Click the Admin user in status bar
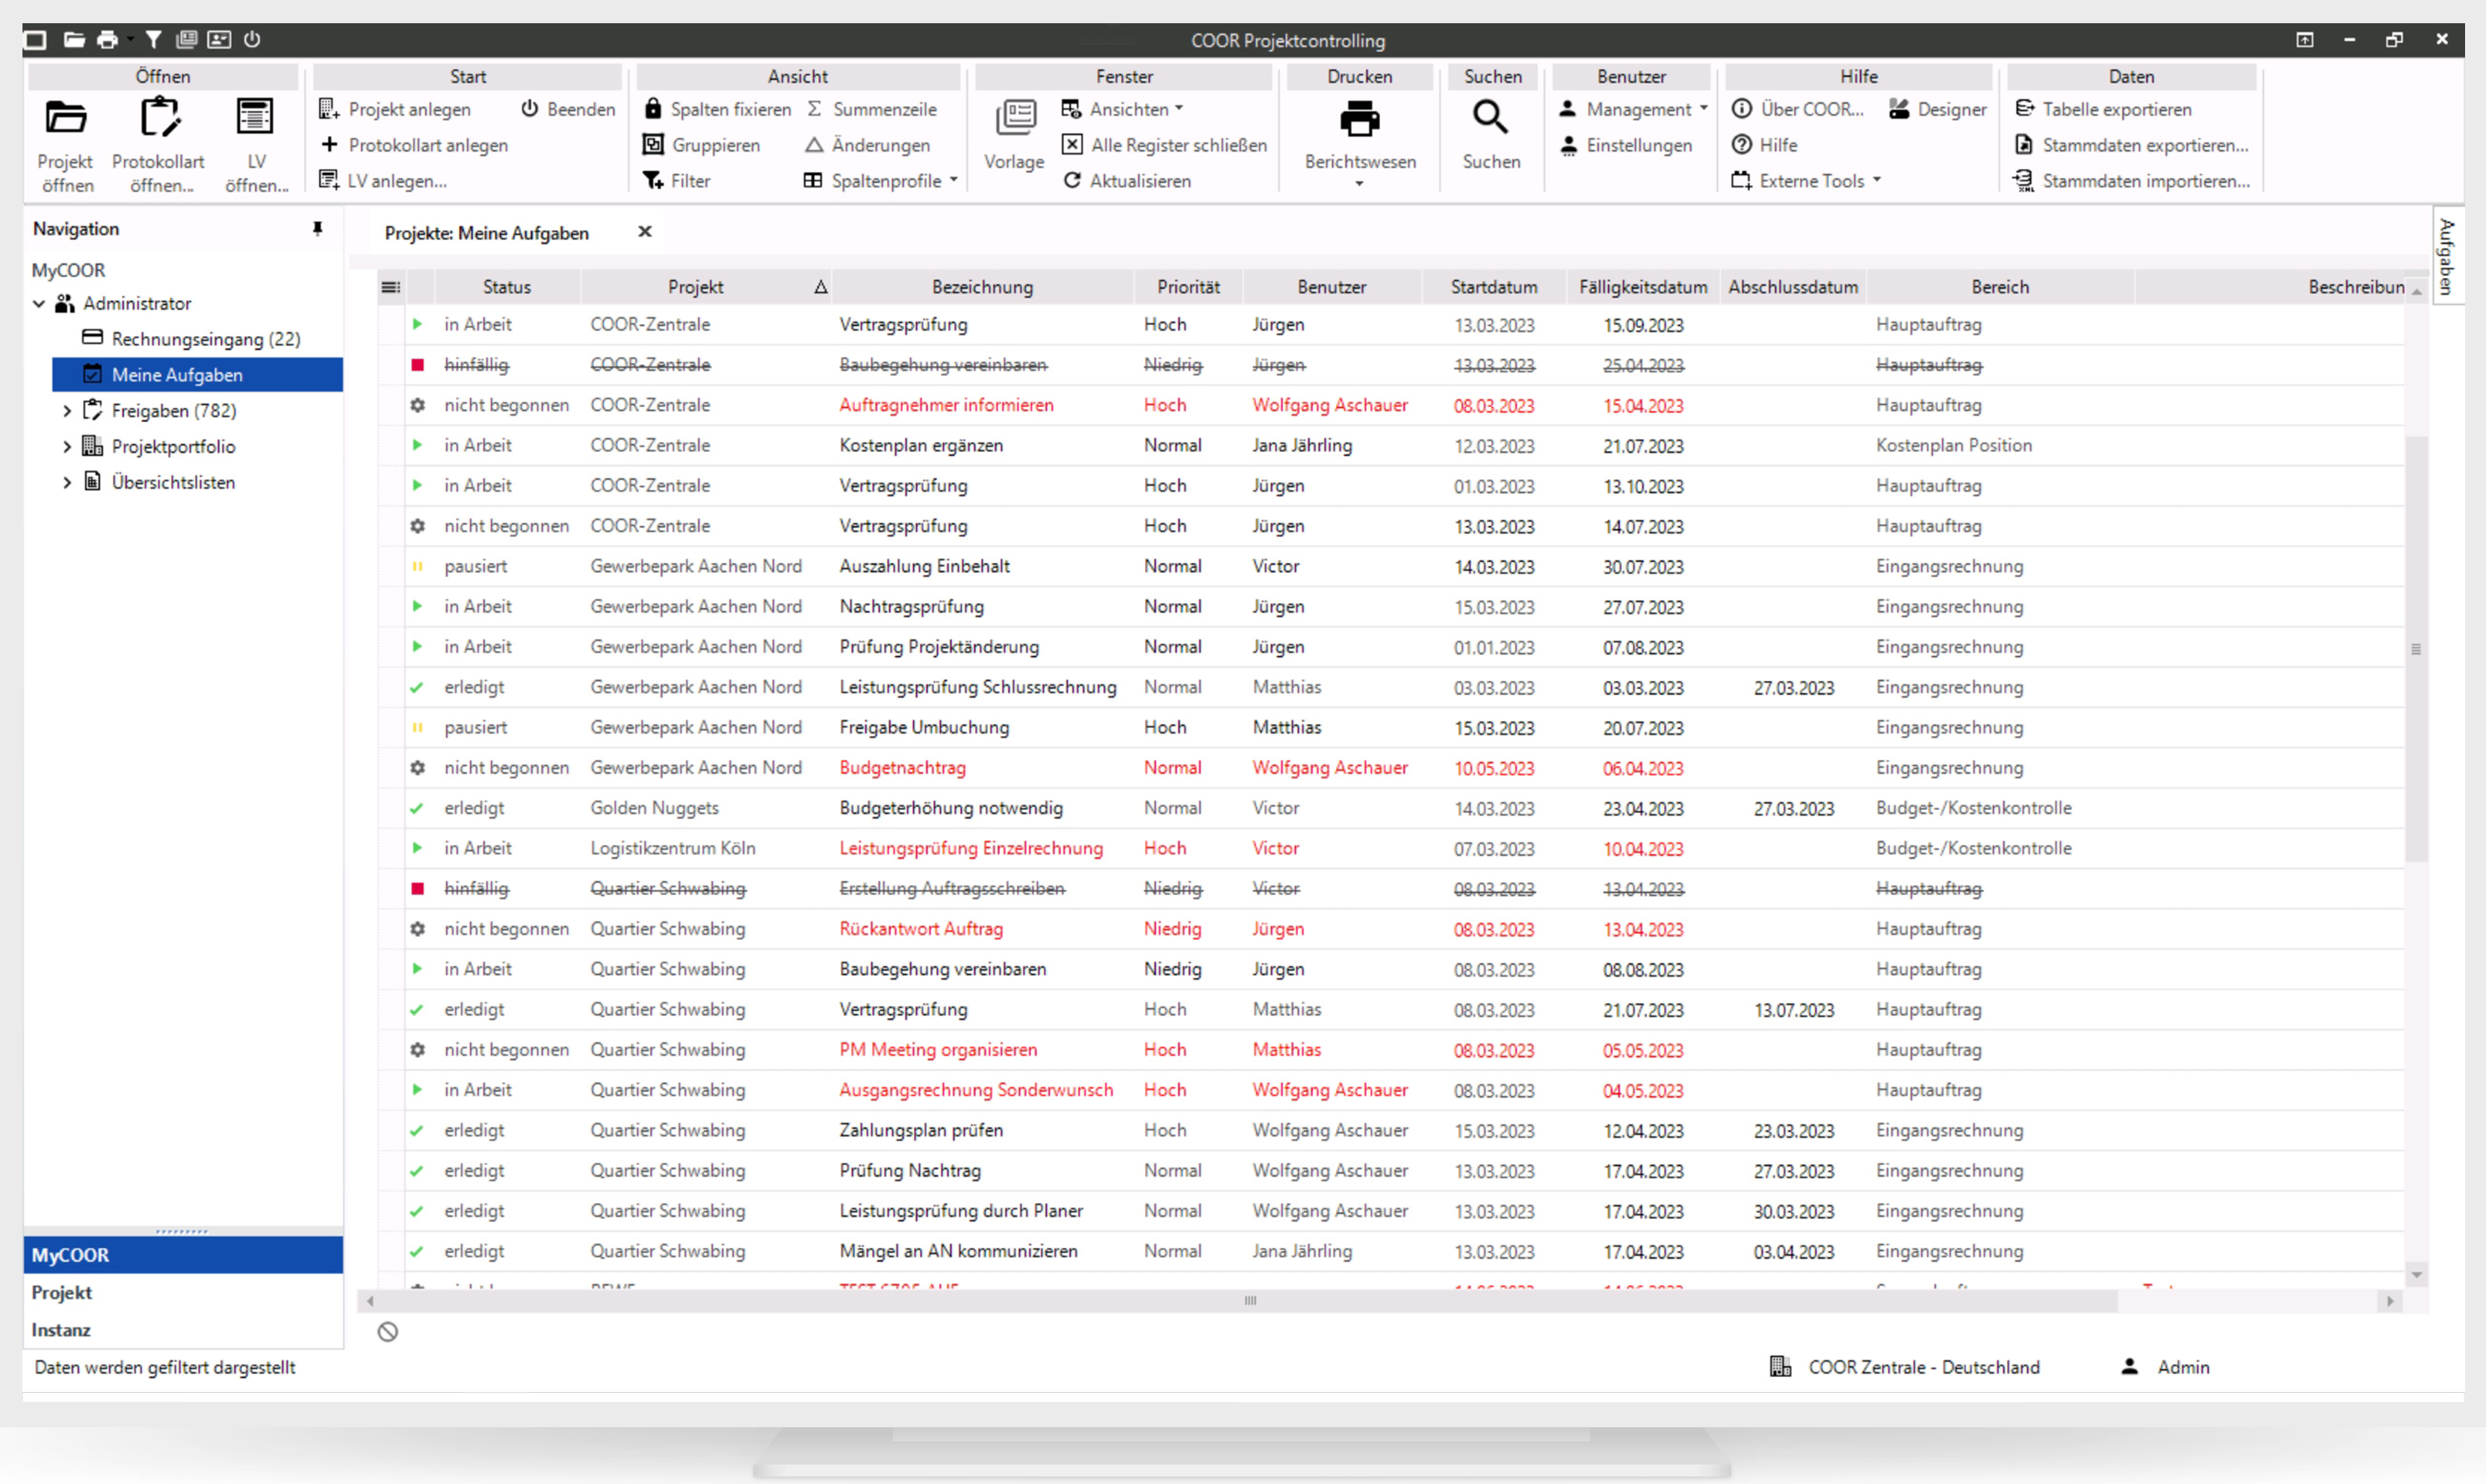 click(2165, 1367)
